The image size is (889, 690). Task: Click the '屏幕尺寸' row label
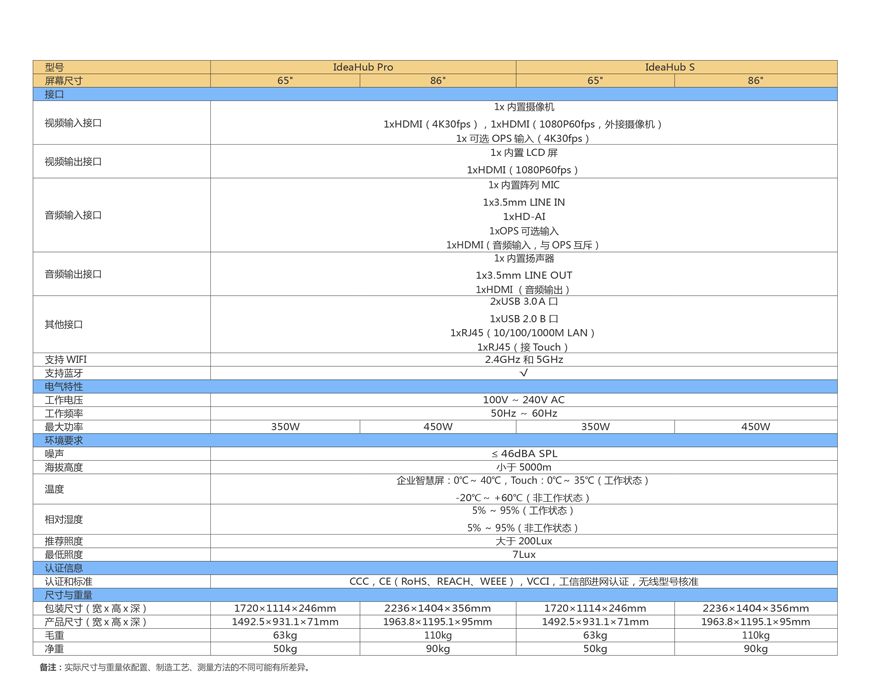64,81
